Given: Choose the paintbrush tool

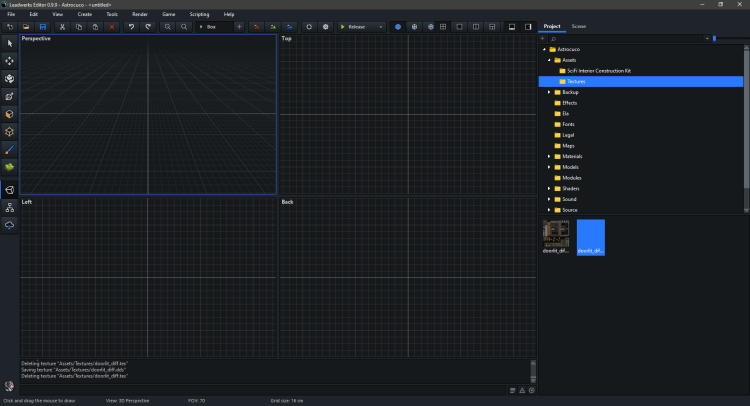Looking at the screenshot, I should pos(10,149).
